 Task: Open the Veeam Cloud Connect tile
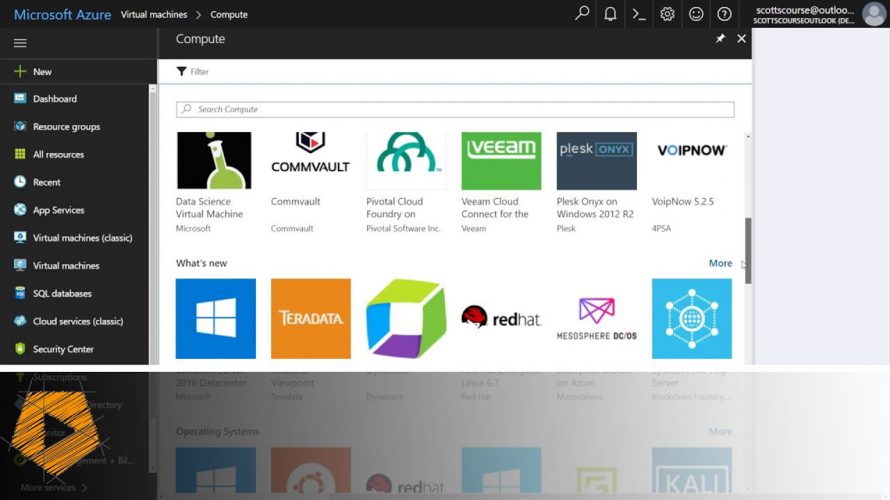[501, 161]
